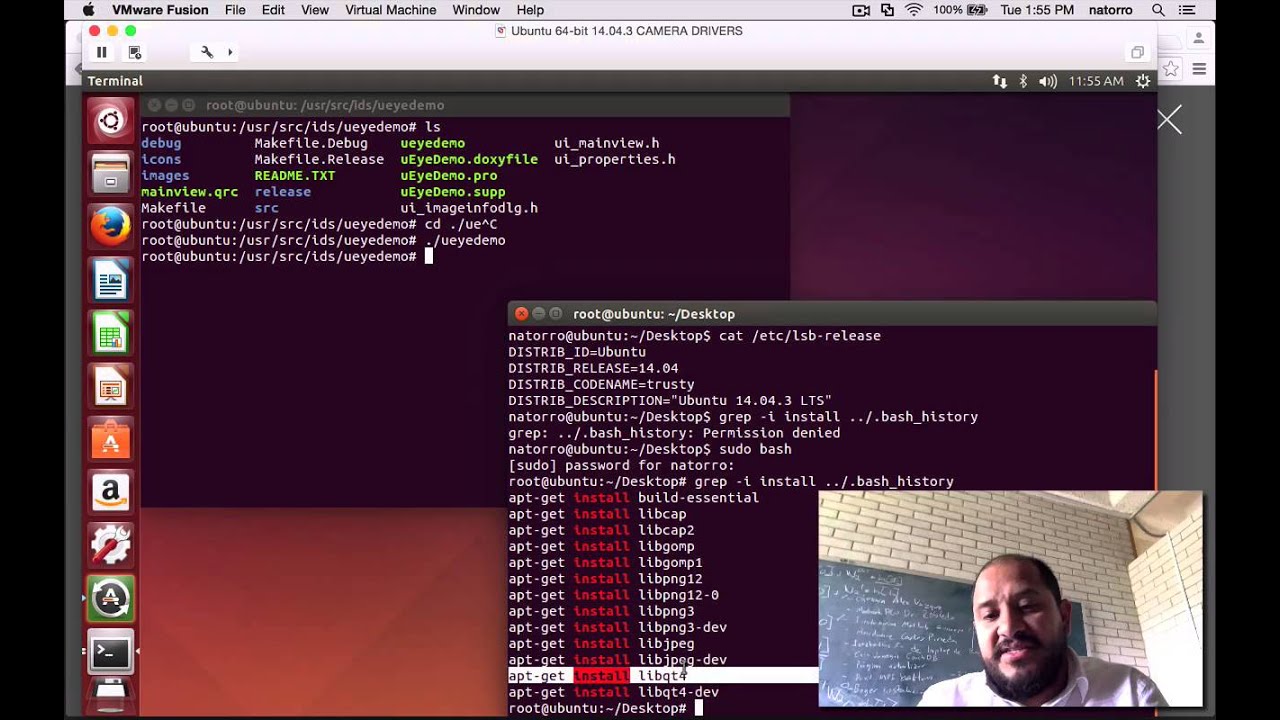
Task: Open the Help menu
Action: click(530, 10)
